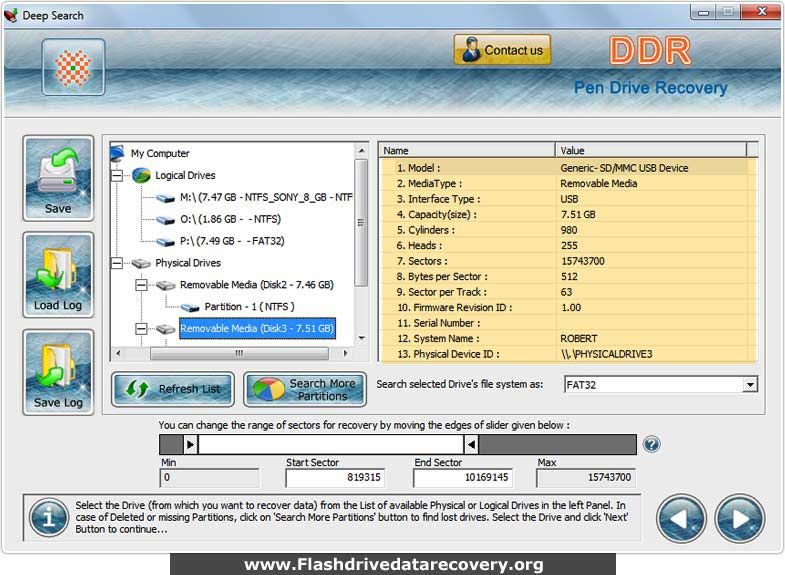Viewport: 785px width, 575px height.
Task: Minimize the Deep Search window
Action: (x=703, y=13)
